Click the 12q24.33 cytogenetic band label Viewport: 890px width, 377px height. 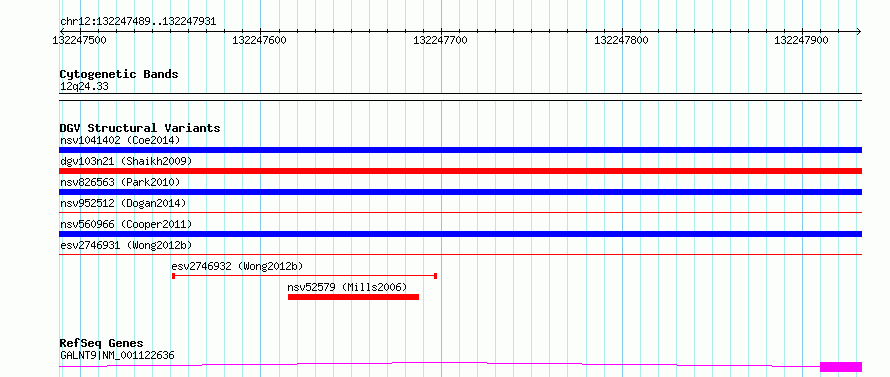[x=84, y=87]
